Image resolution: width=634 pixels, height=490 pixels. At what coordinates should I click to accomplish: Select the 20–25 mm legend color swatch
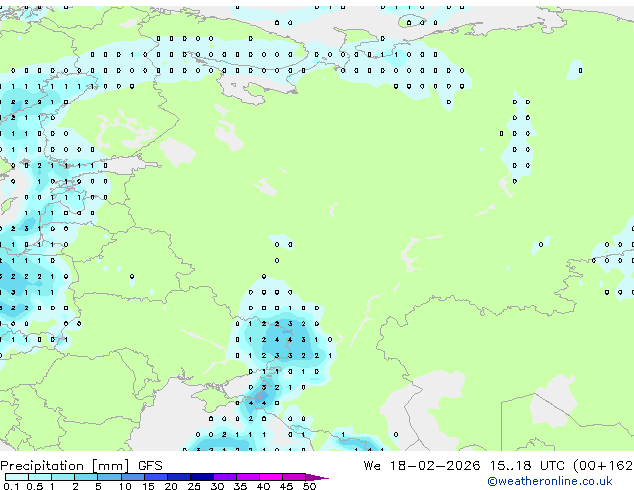click(179, 477)
